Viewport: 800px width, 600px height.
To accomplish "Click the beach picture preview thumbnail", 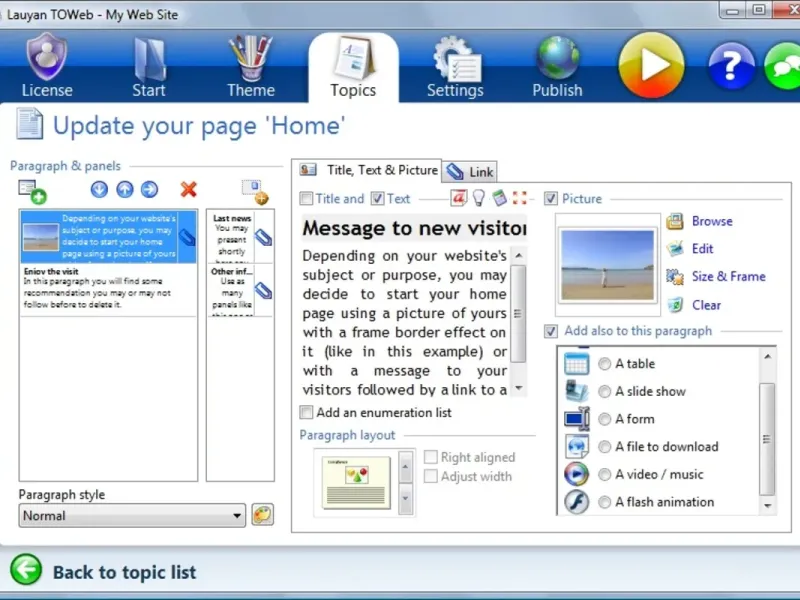I will click(608, 265).
